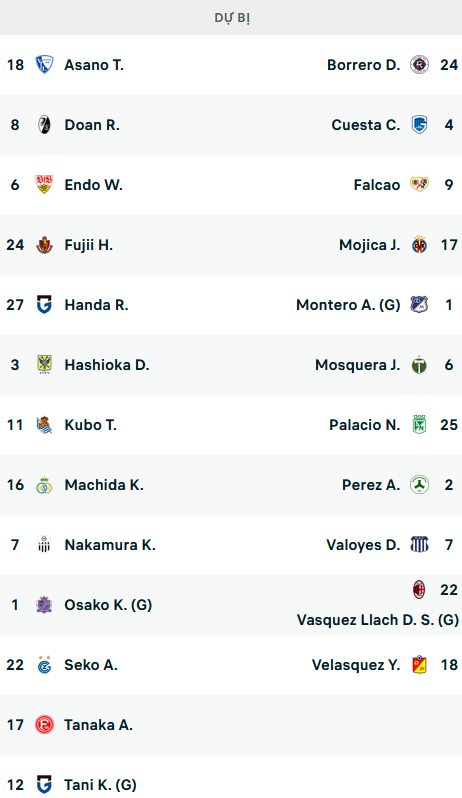Click the club crest next to Asano T.
This screenshot has height=798, width=462.
tap(44, 65)
